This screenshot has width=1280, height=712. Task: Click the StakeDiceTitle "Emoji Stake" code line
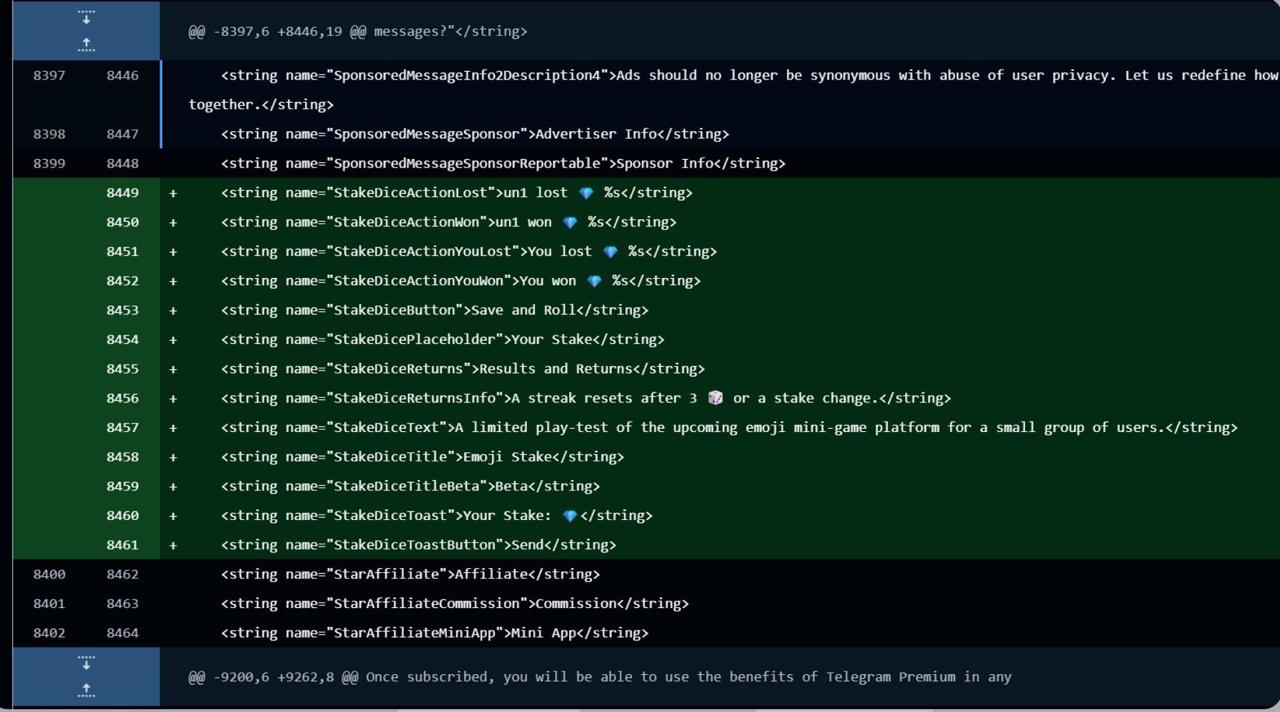click(422, 457)
